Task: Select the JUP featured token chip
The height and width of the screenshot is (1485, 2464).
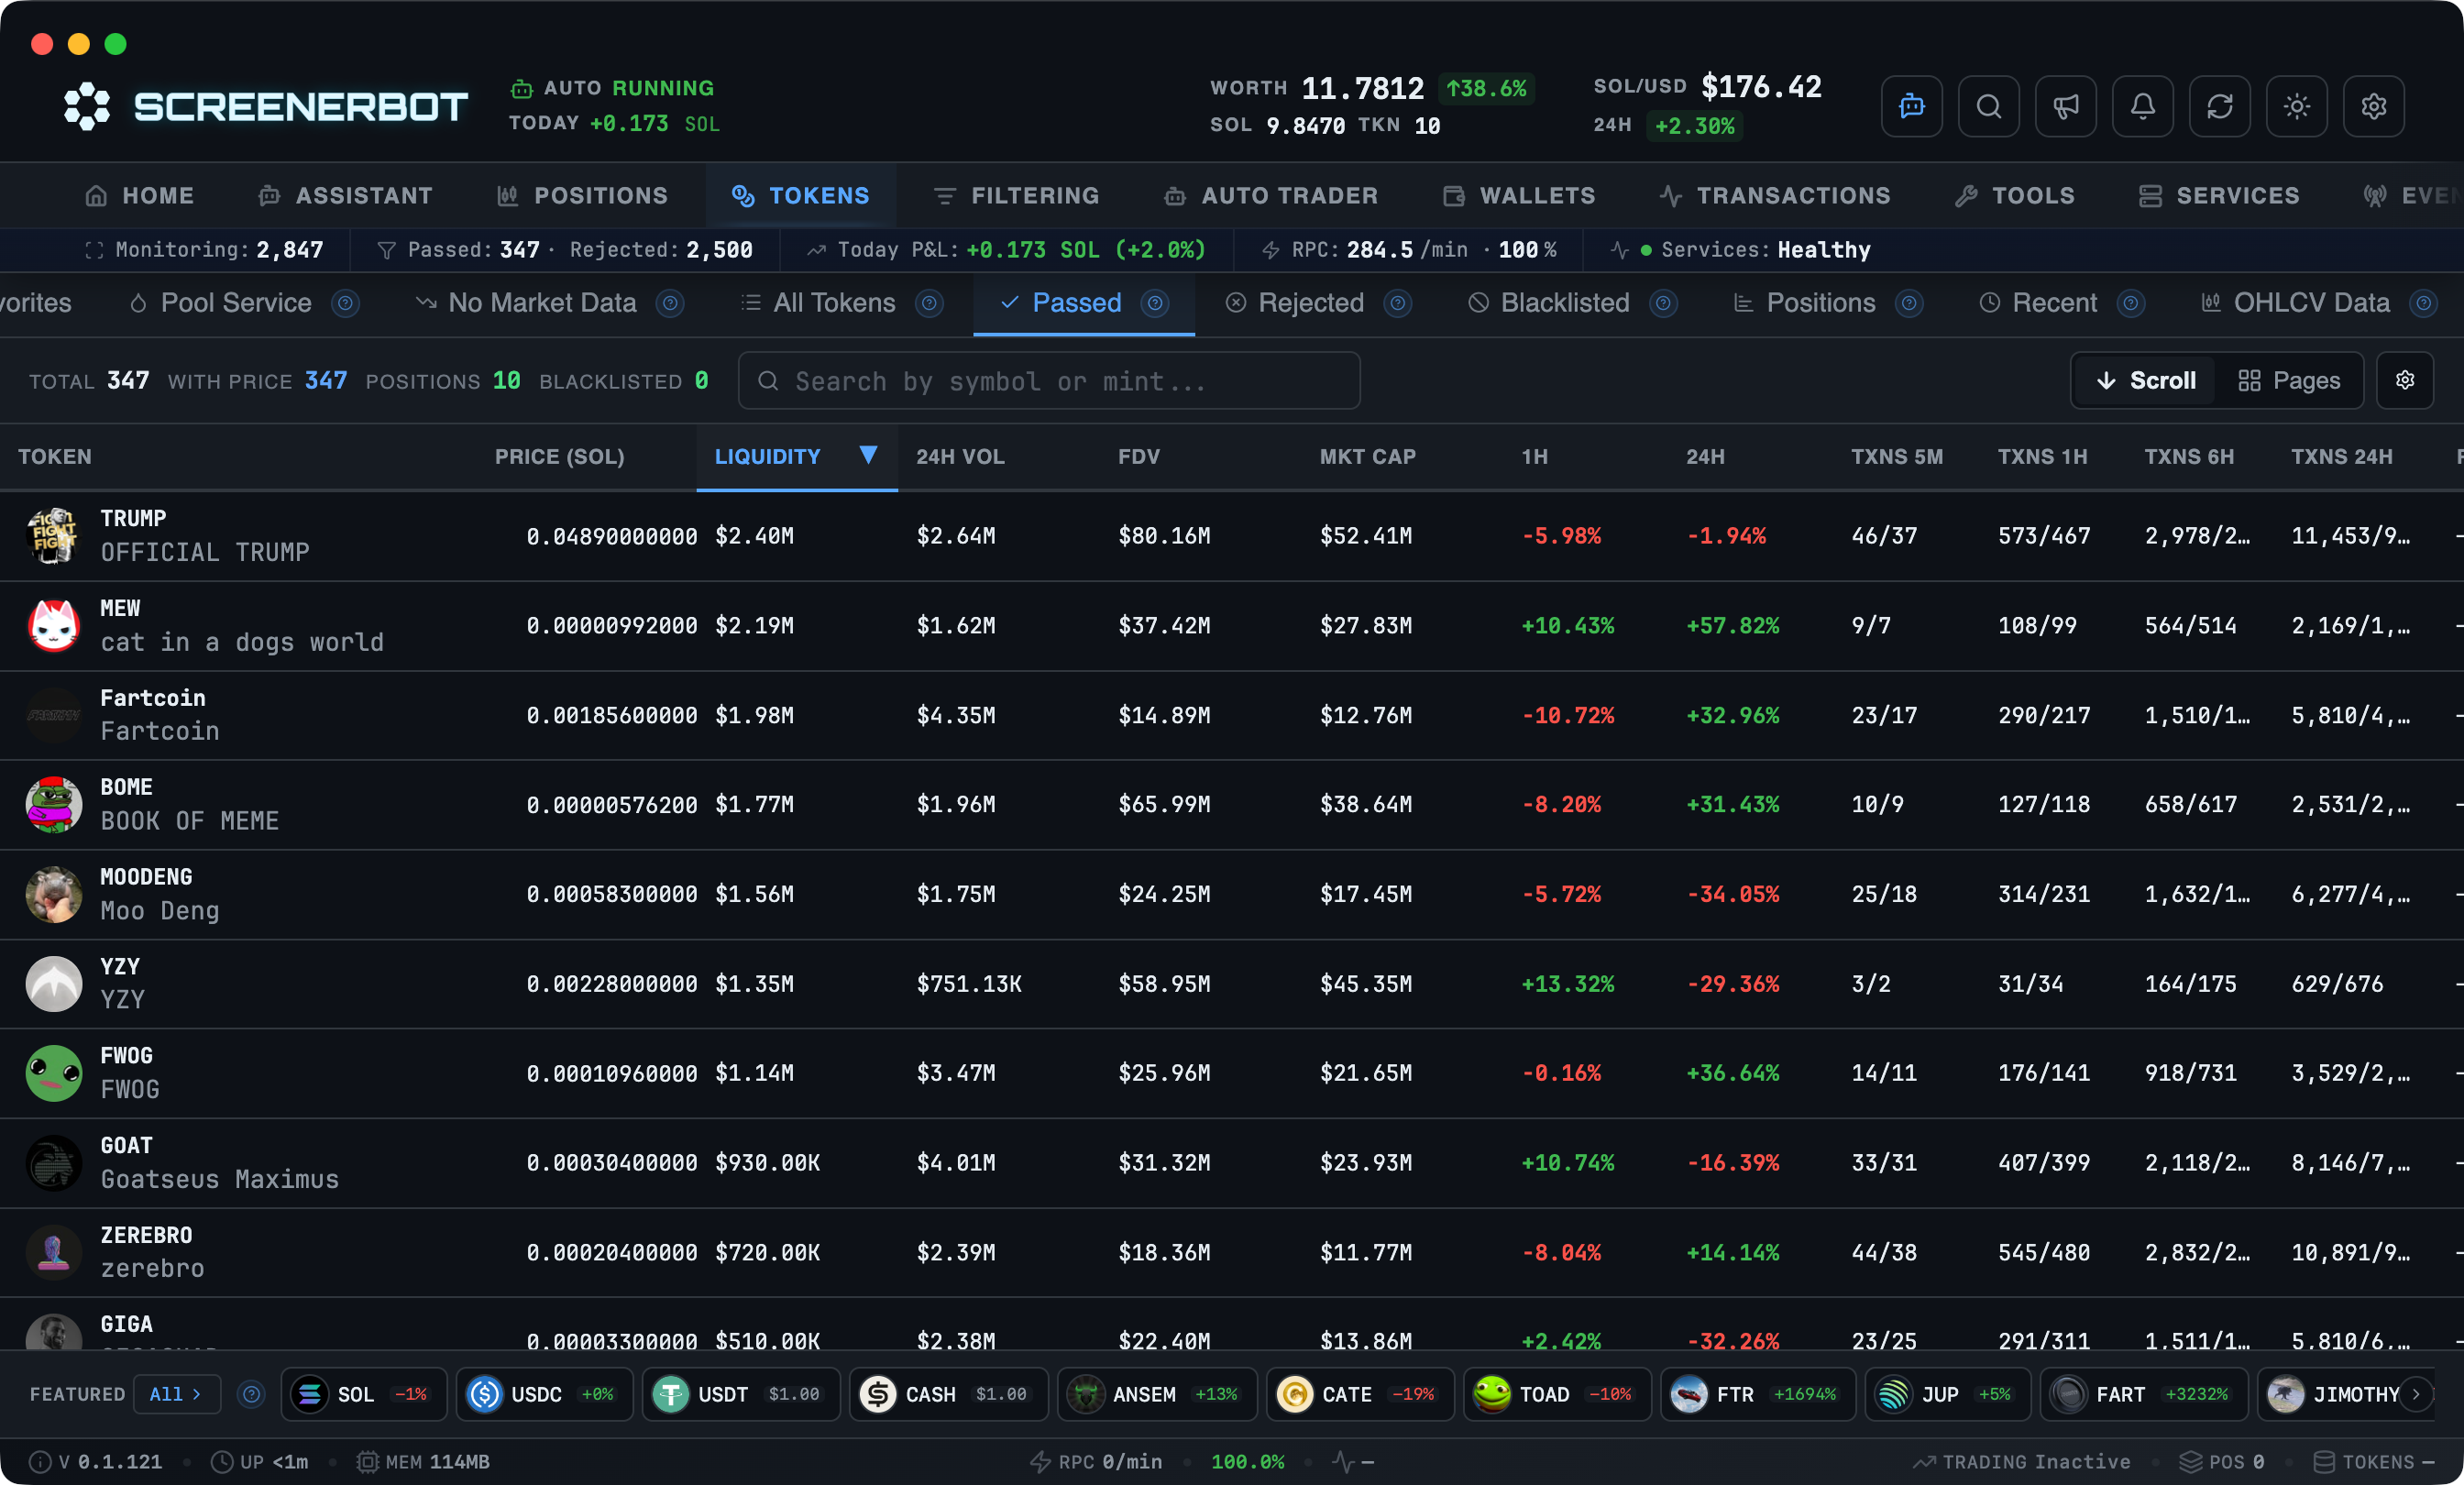Action: click(1947, 1393)
